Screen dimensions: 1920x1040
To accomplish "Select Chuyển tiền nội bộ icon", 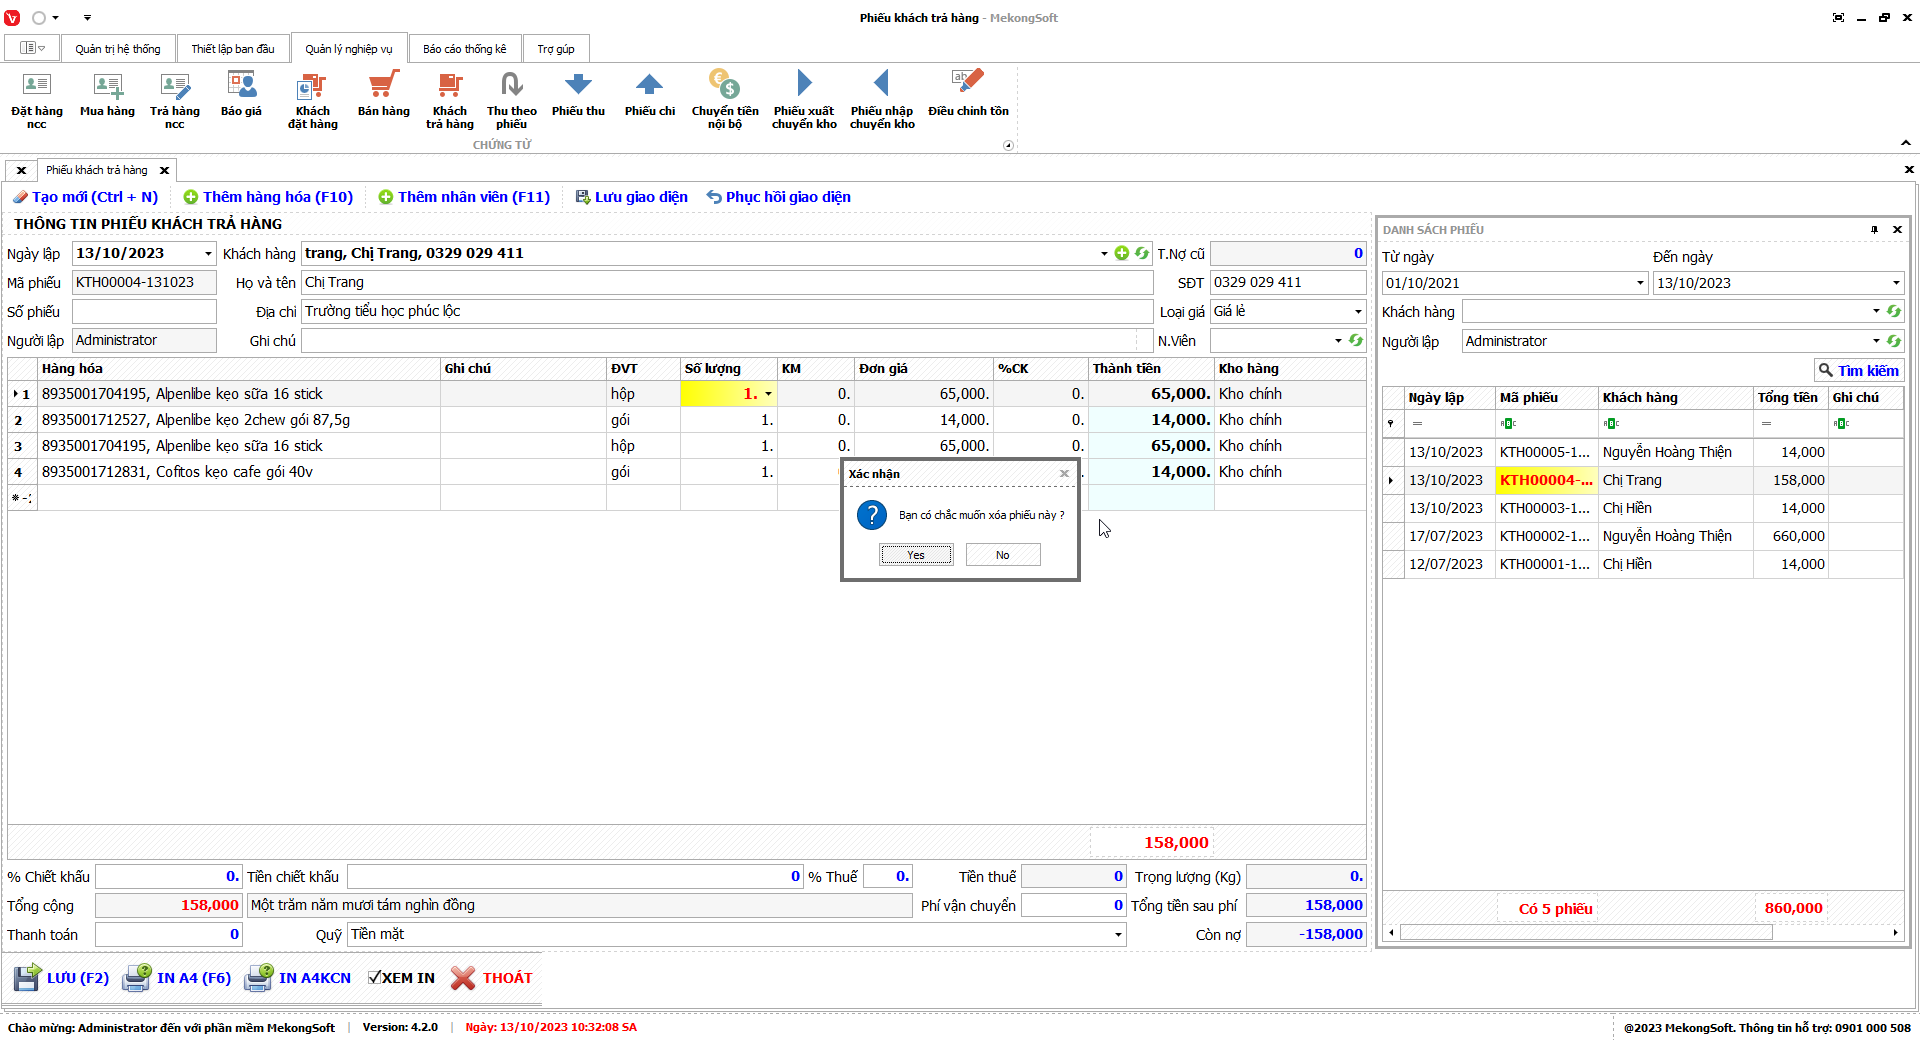I will pos(724,86).
